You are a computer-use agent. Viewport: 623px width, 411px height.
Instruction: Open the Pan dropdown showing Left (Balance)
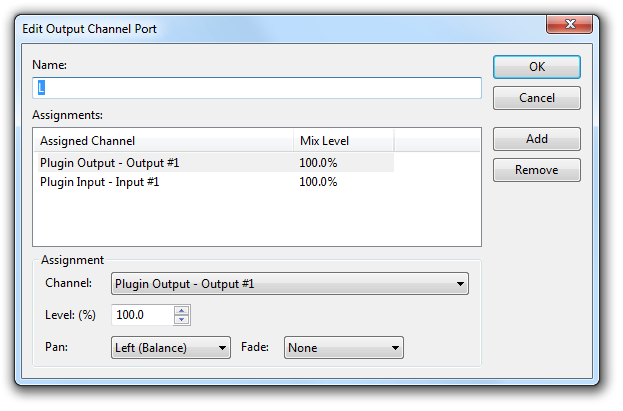(170, 348)
